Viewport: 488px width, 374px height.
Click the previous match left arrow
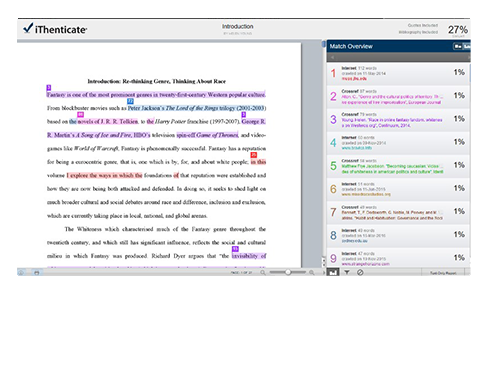pos(332,58)
